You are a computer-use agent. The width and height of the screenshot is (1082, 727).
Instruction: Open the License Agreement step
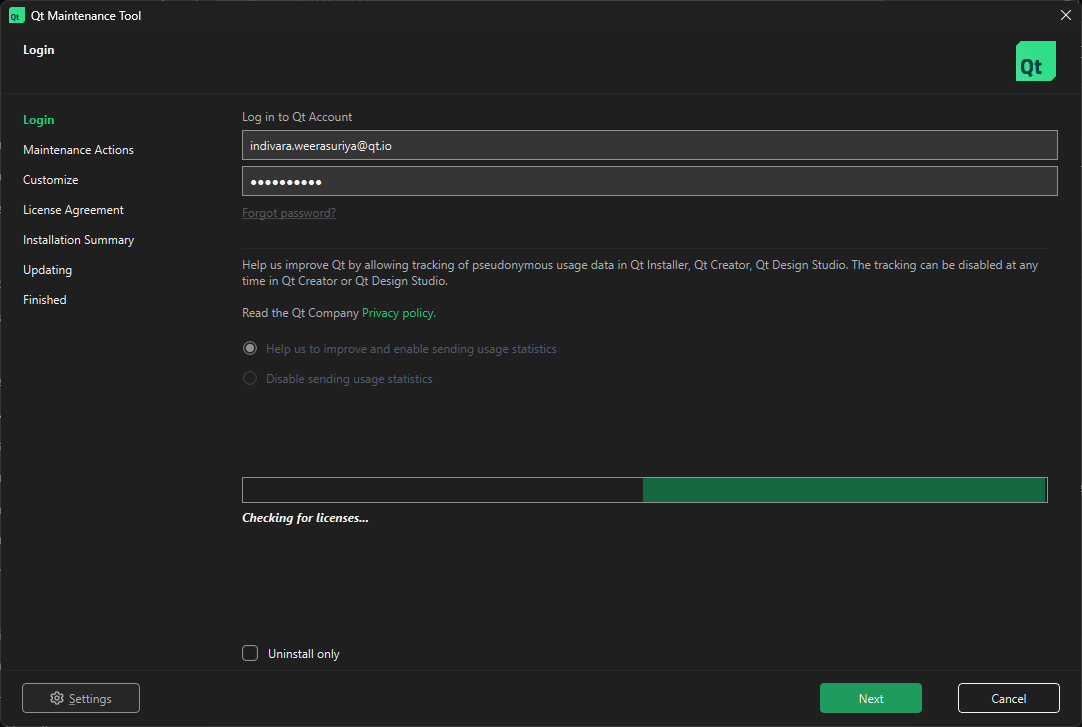pyautogui.click(x=73, y=210)
